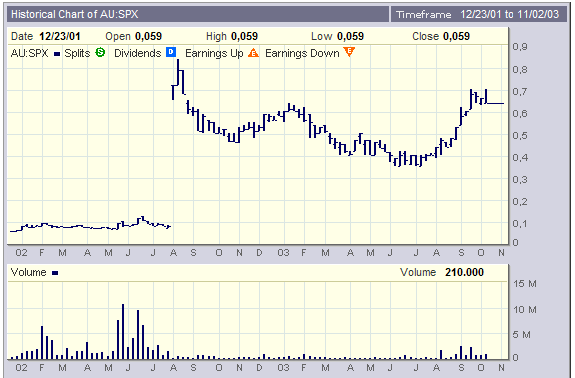Click the green Splits legend icon
This screenshot has width=575, height=378.
coord(100,52)
